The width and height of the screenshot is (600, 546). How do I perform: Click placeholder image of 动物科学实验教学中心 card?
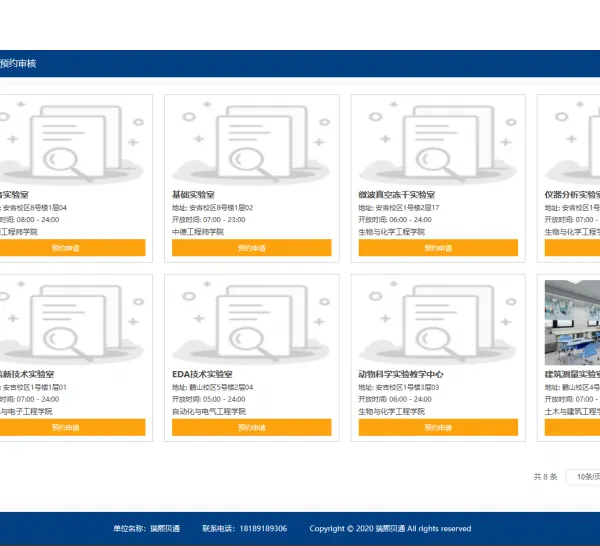pyautogui.click(x=438, y=322)
